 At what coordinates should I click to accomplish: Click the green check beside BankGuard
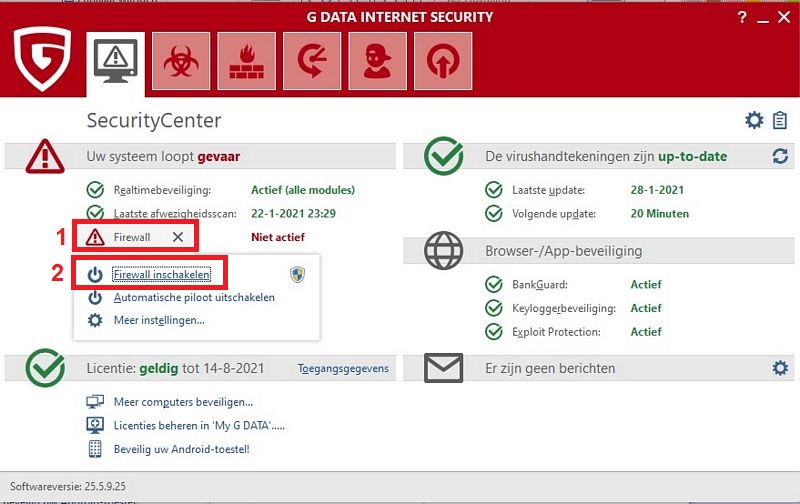tap(493, 284)
